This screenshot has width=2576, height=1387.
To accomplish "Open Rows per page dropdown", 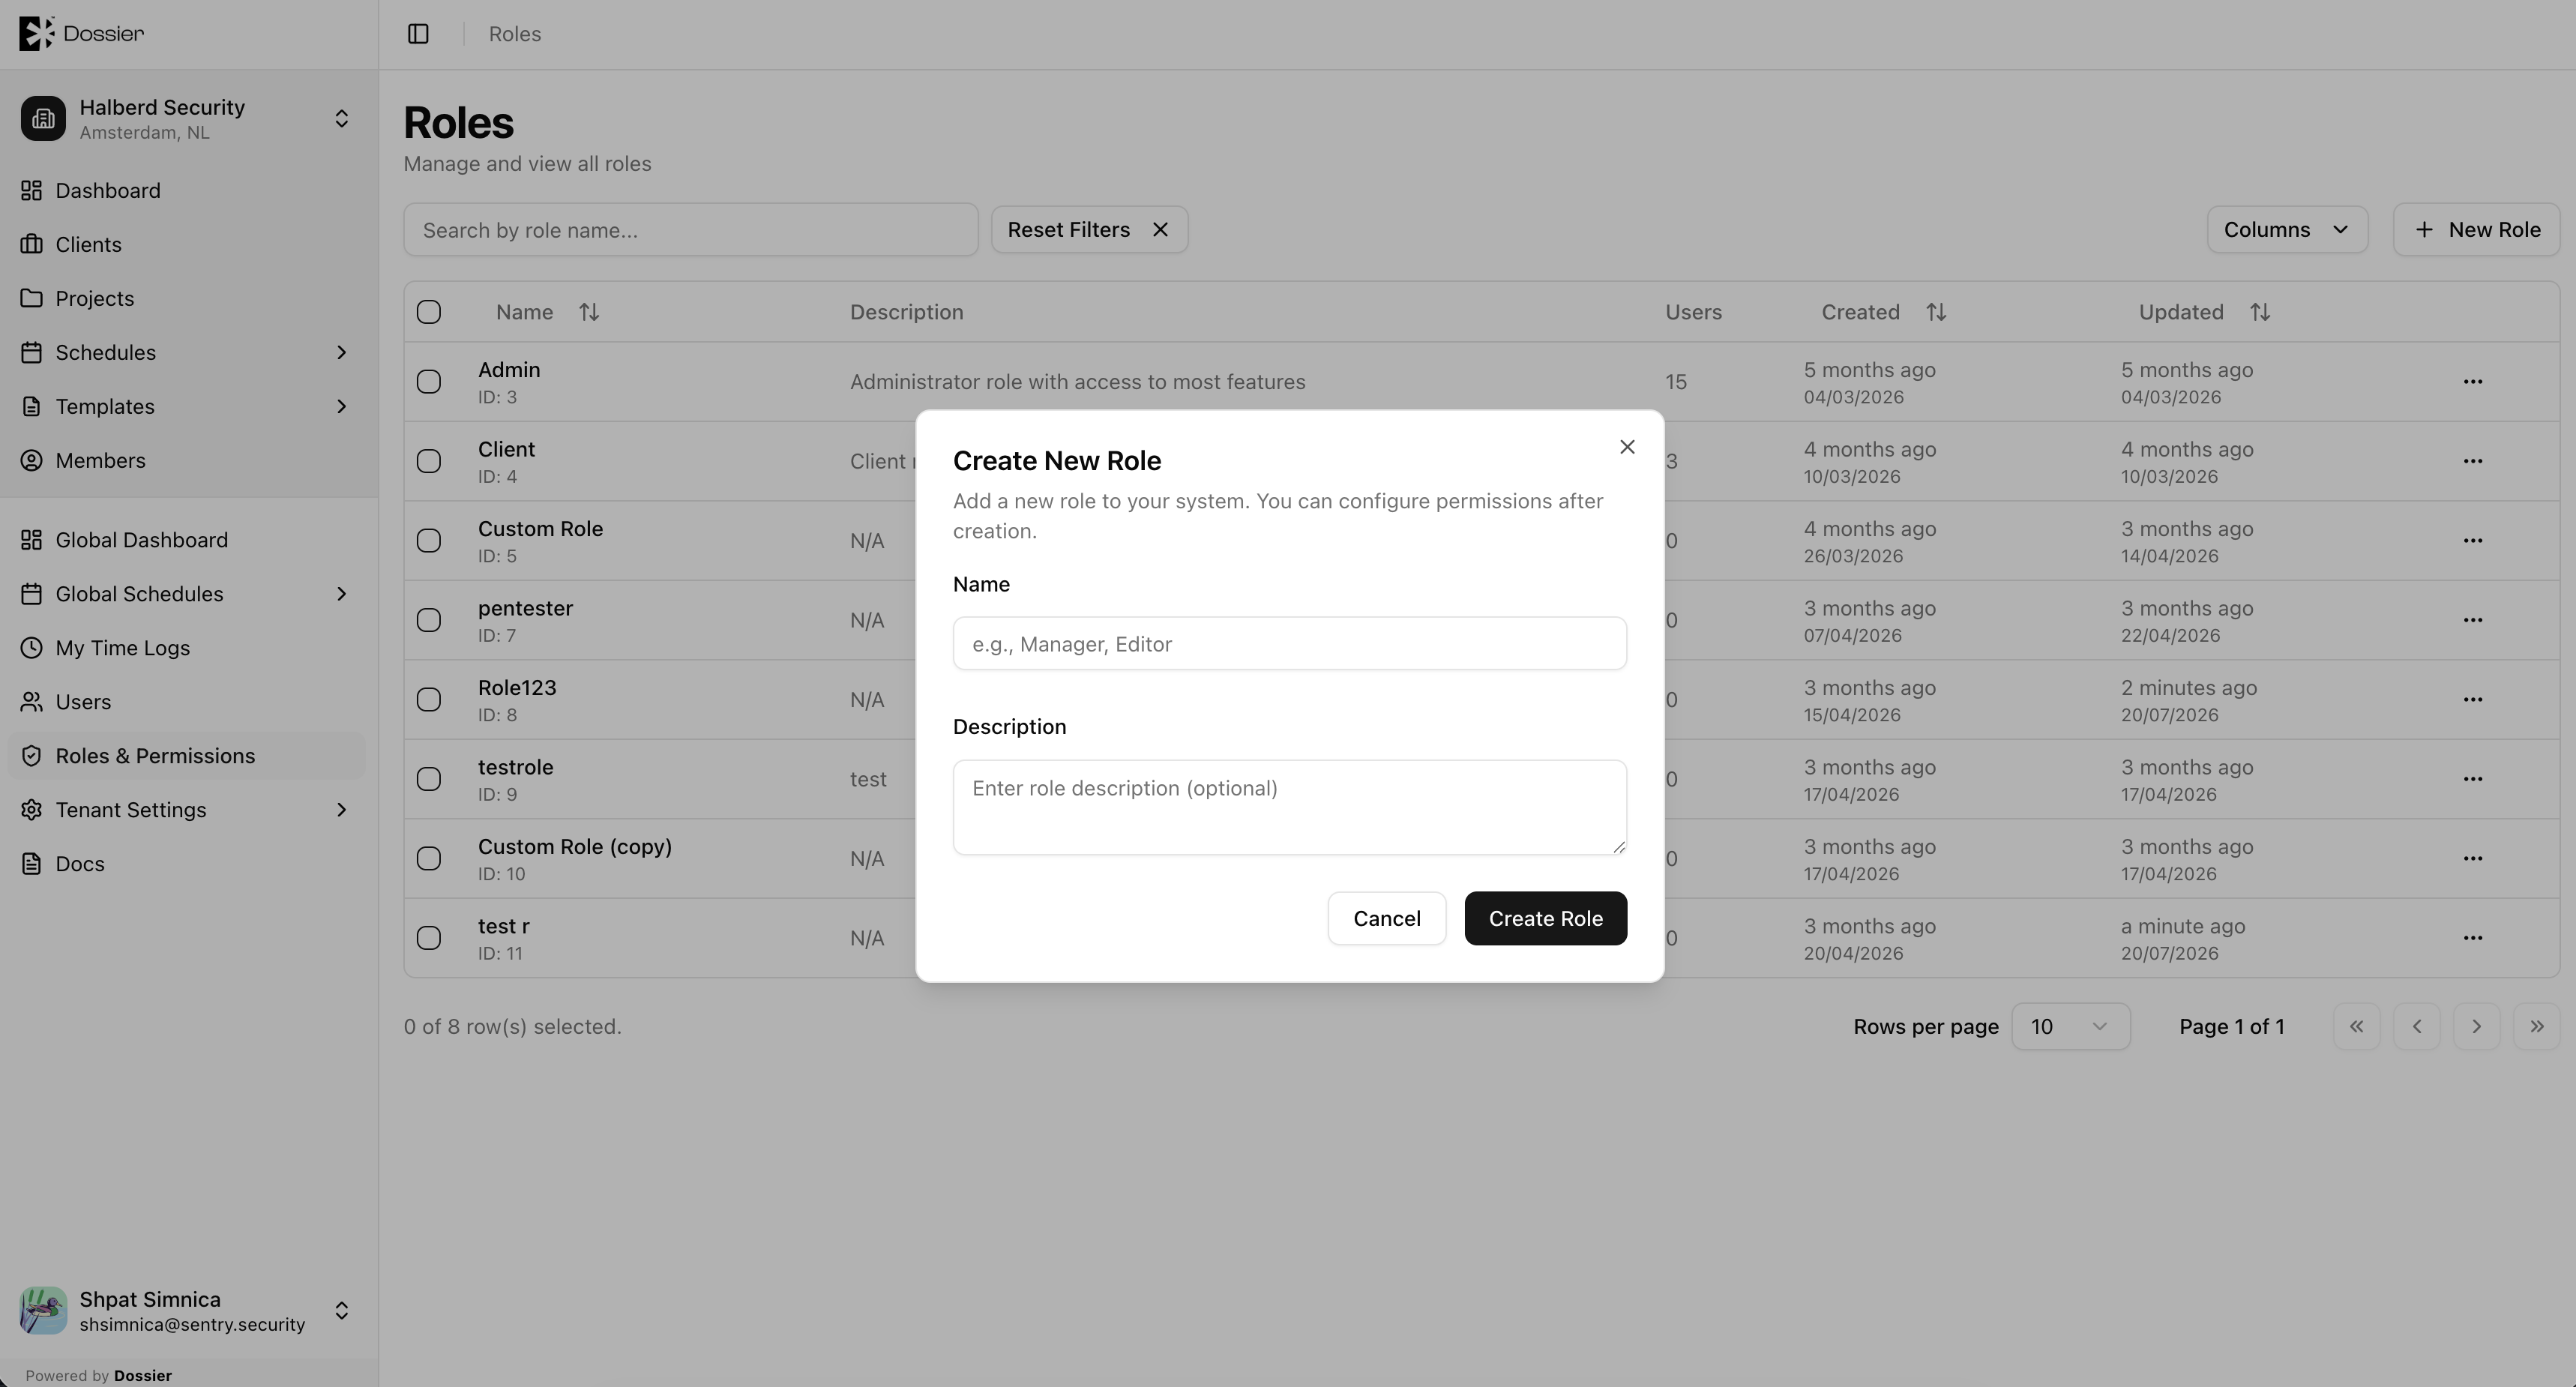I will pos(2070,1027).
